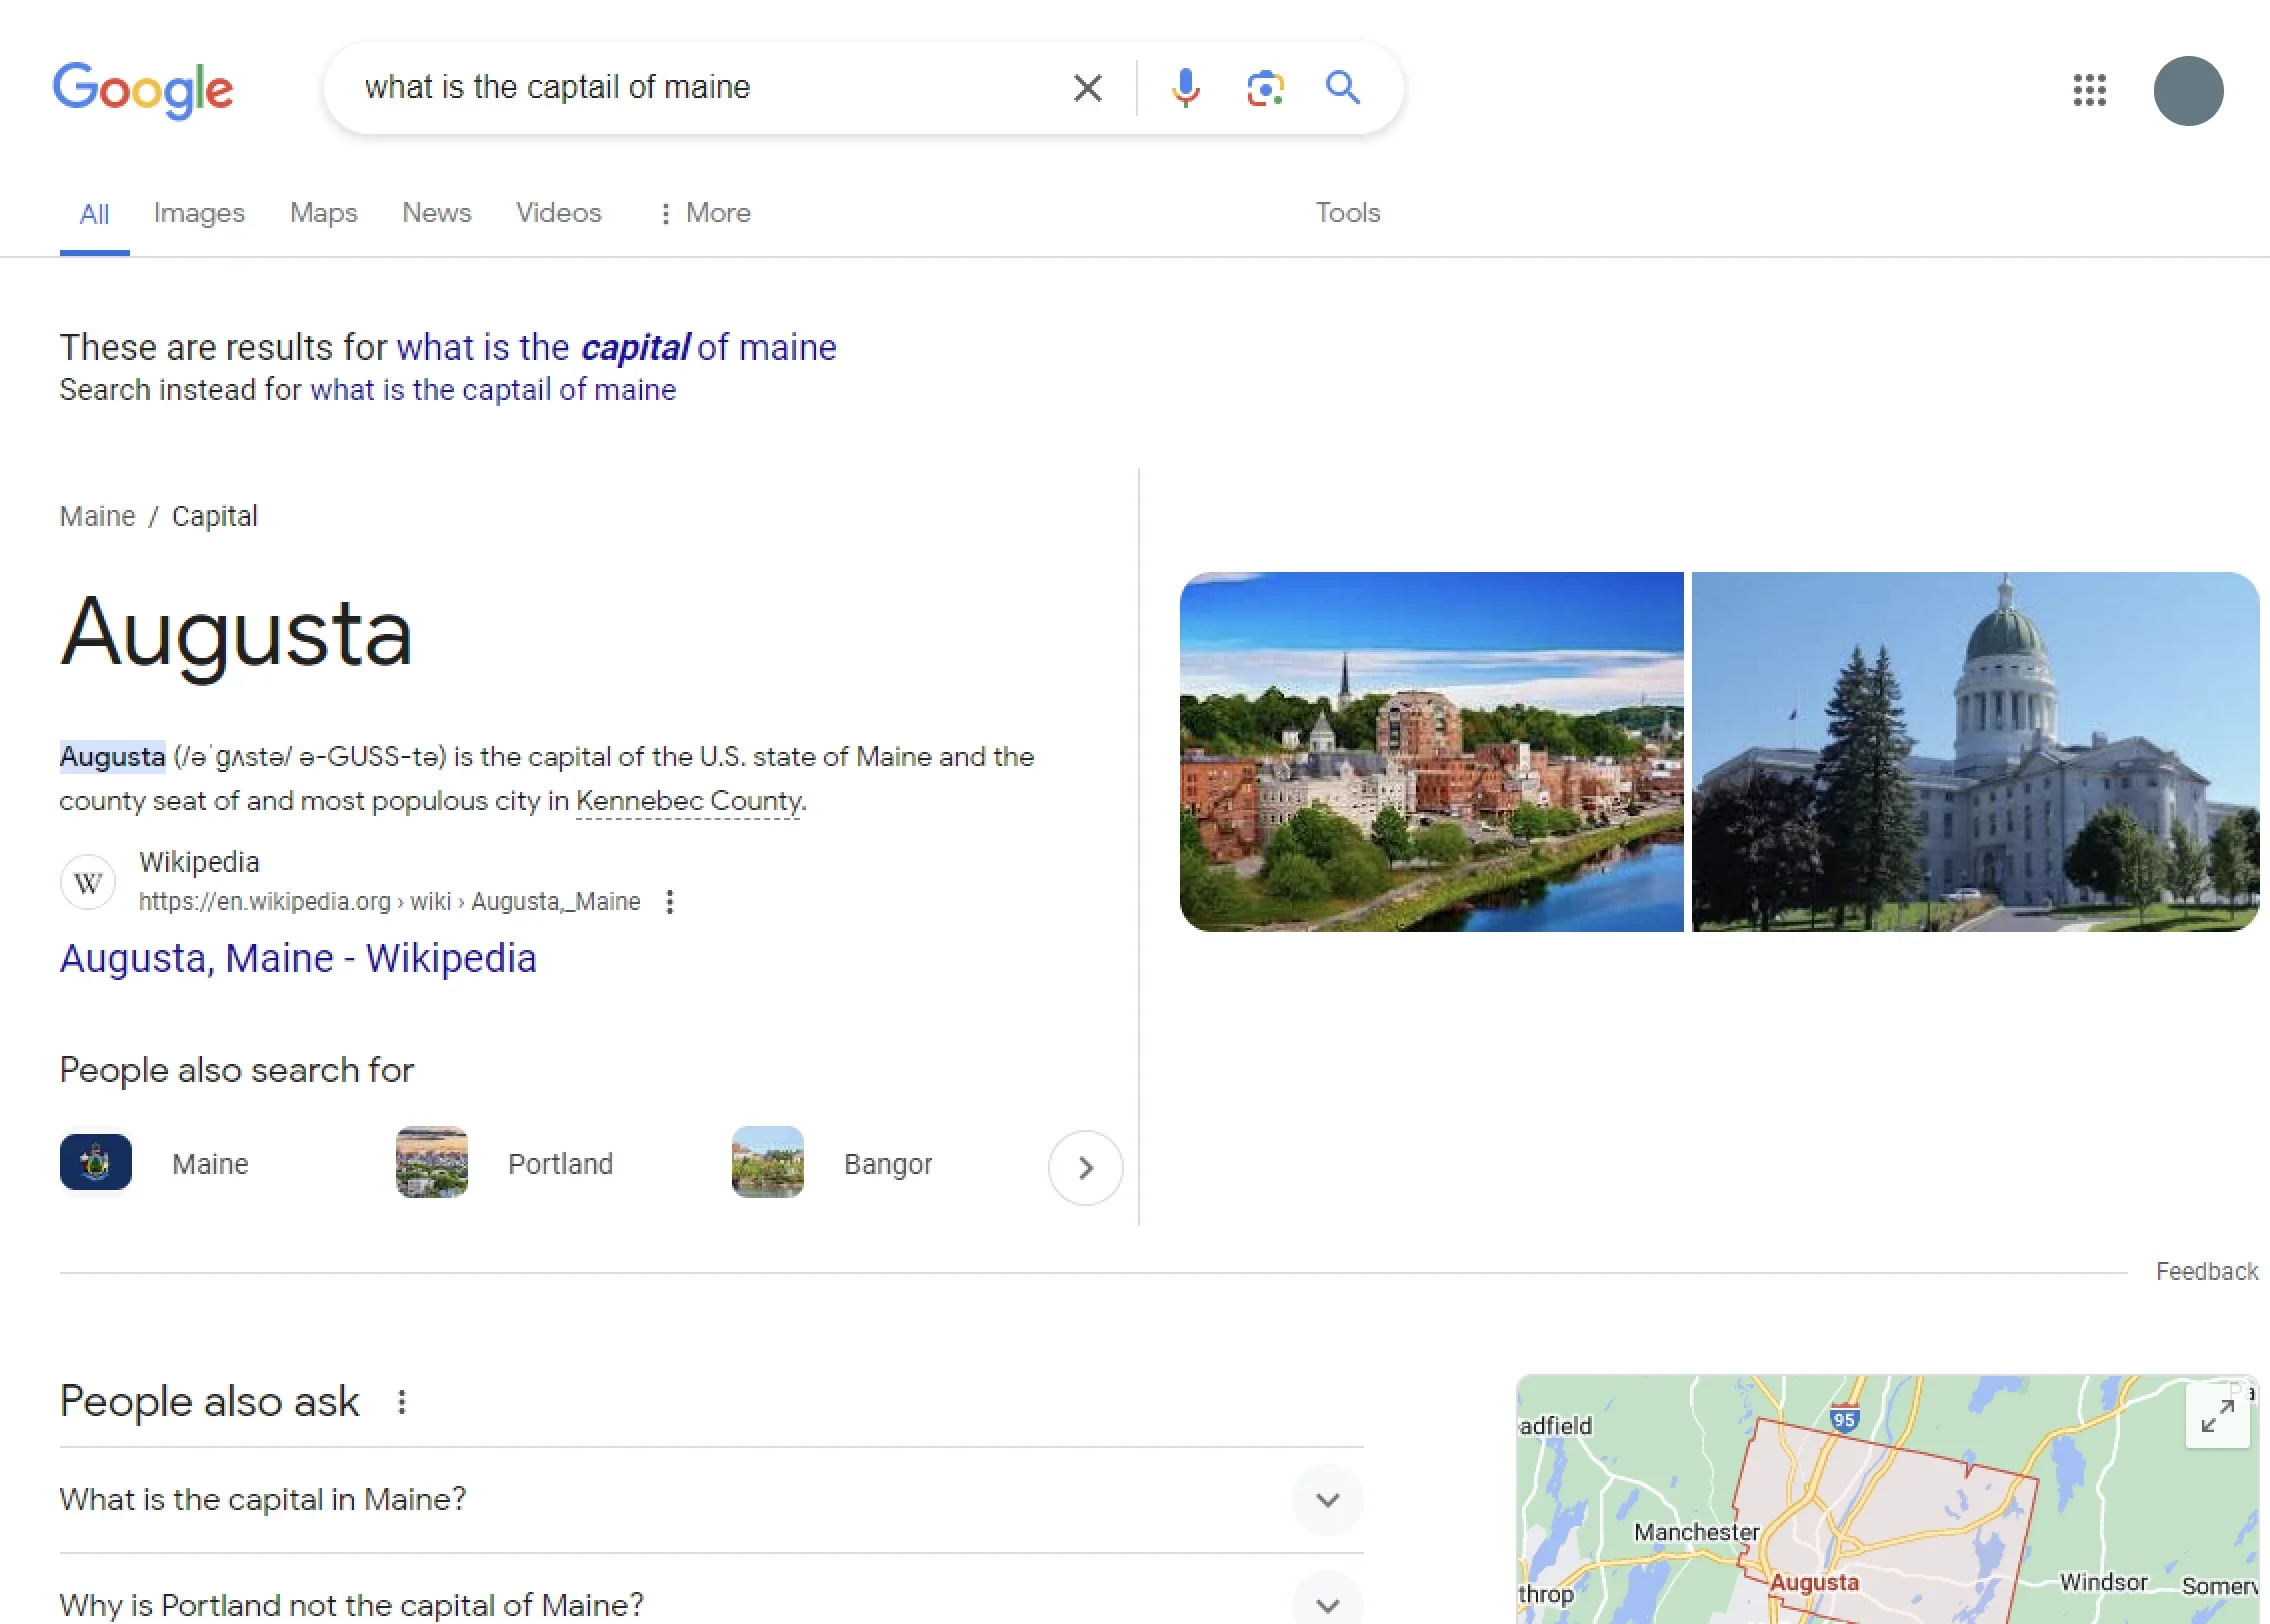Expand 'What is the capital in Maine?'
2270x1624 pixels.
712,1500
